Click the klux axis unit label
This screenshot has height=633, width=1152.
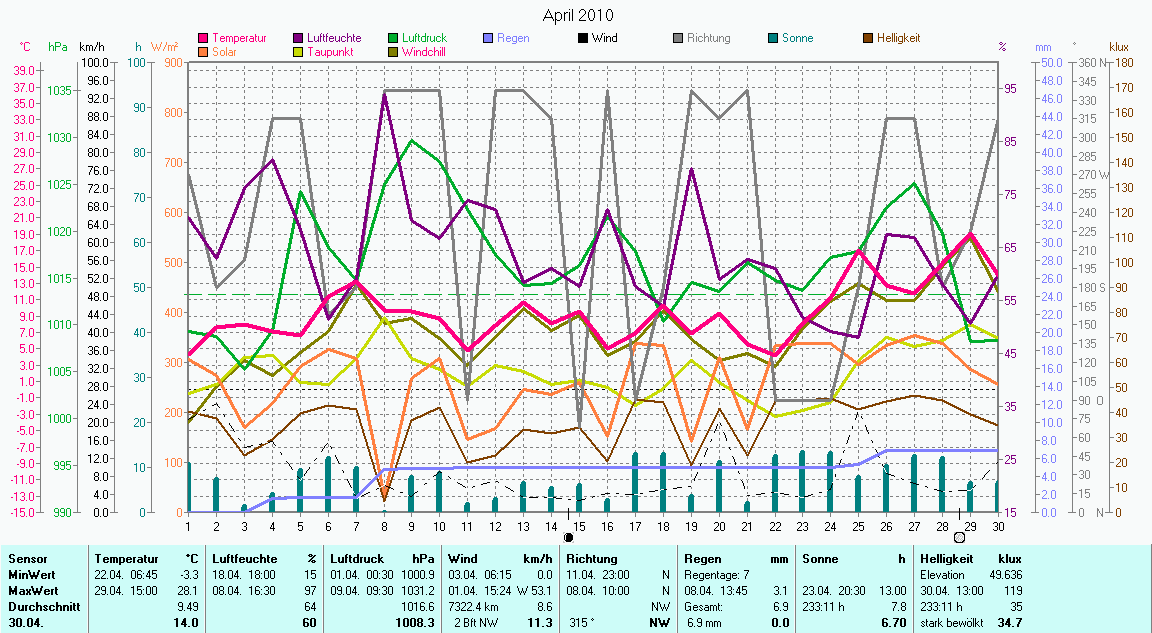(x=1118, y=47)
